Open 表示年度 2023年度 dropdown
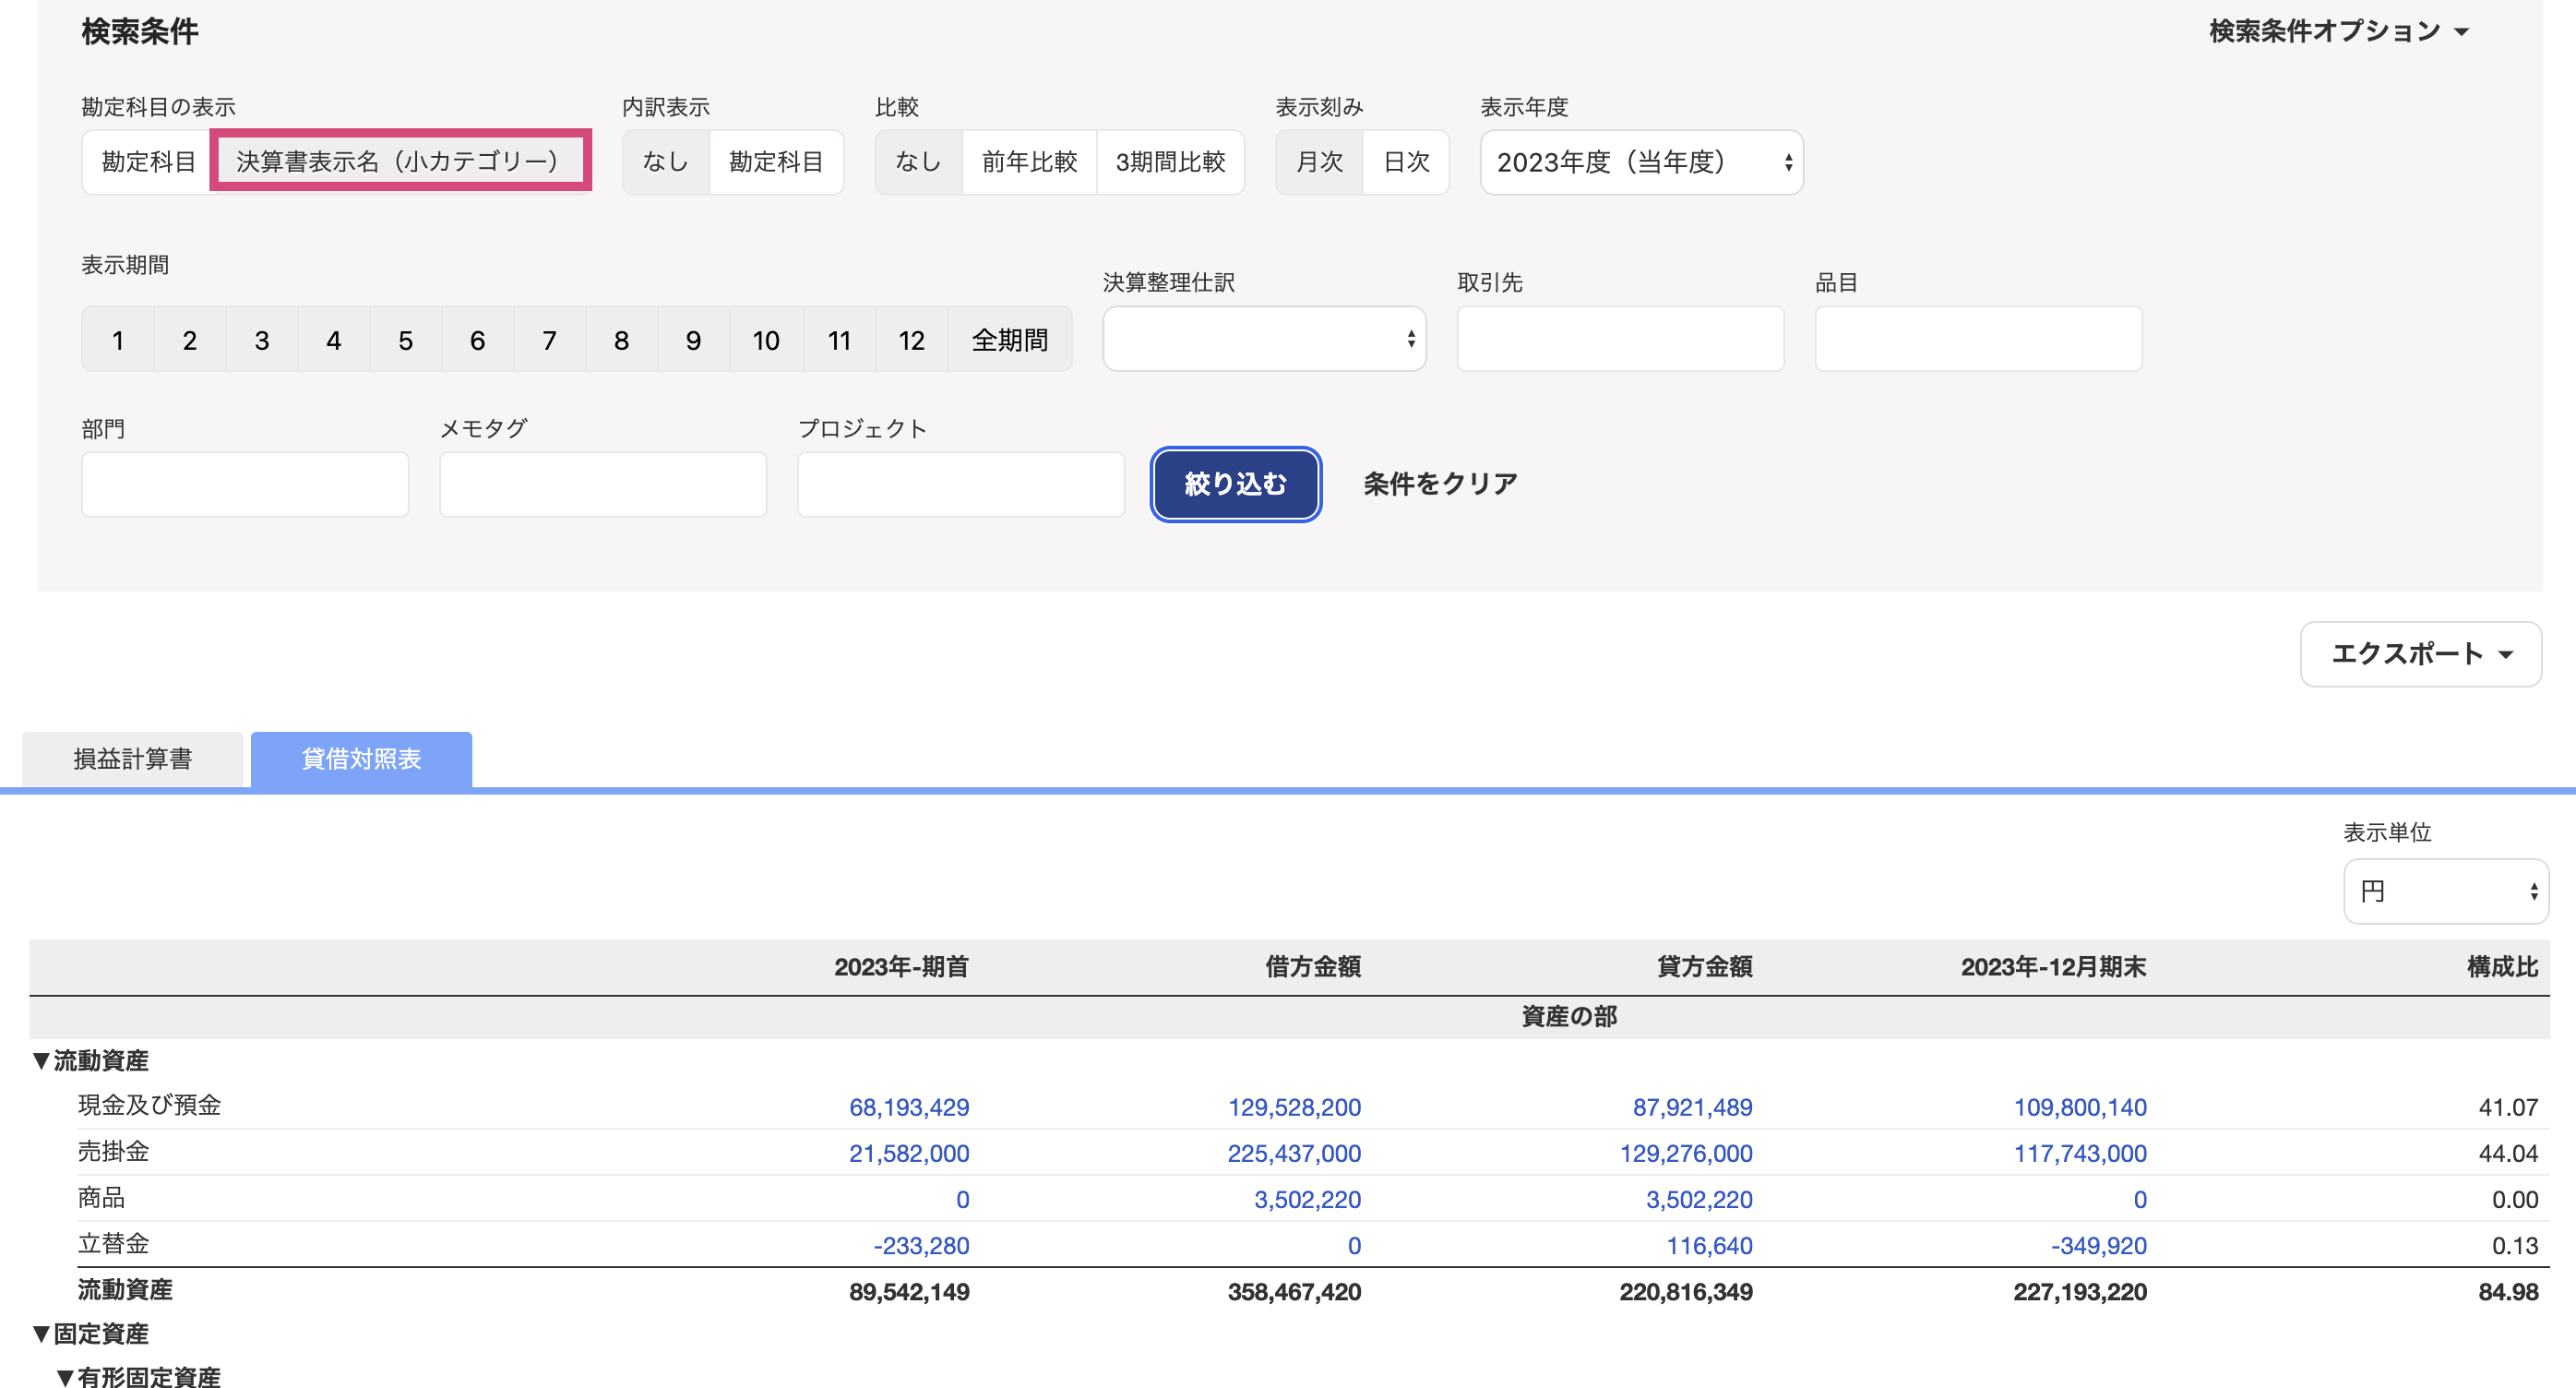 [x=1641, y=162]
